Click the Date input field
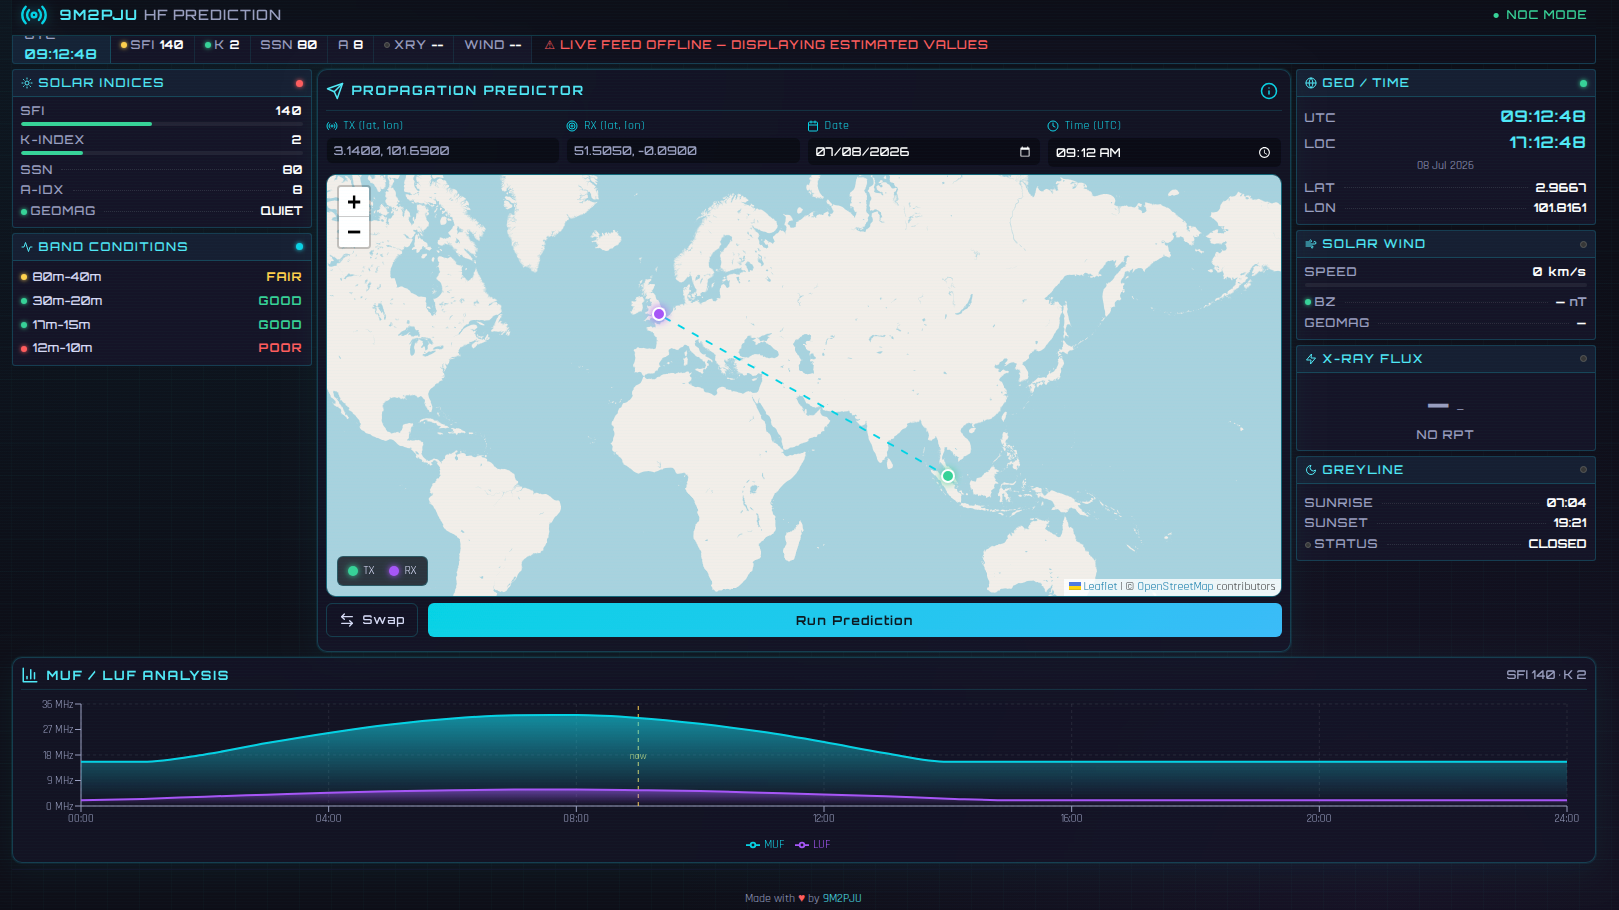 tap(923, 152)
